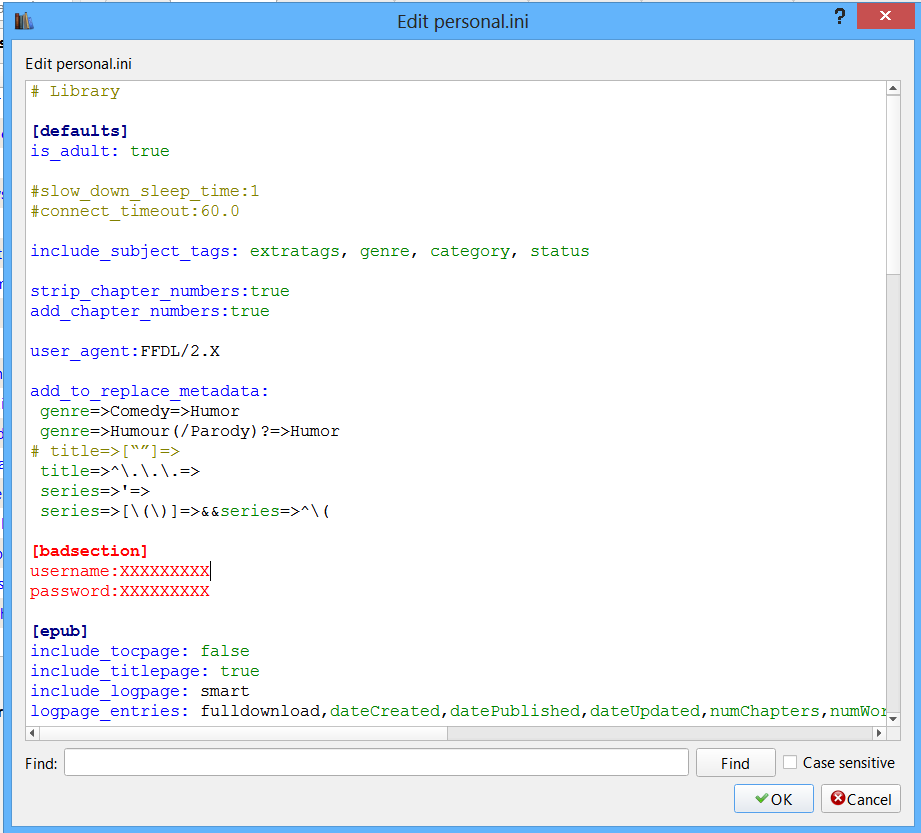Click the 'include_subject_tags' line
This screenshot has width=921, height=833.
tap(310, 251)
